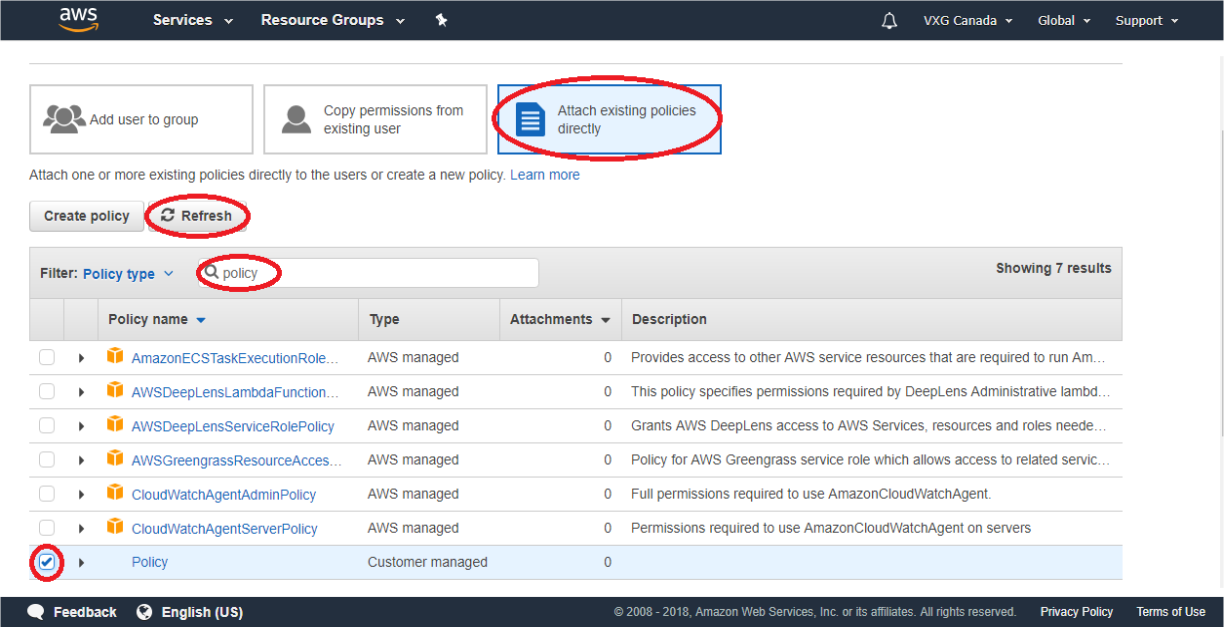Click the Feedback speech bubble icon

(36, 612)
